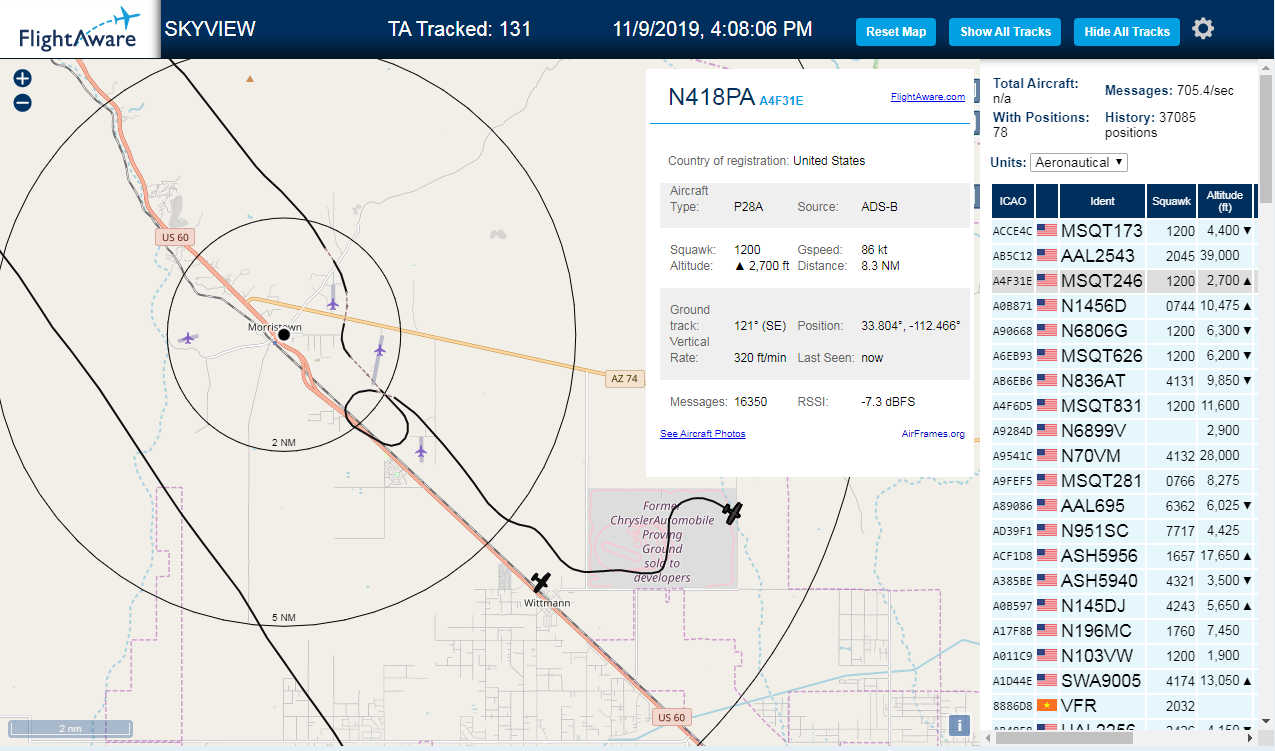
Task: Select the black aircraft icon near Wittmann
Action: (541, 582)
